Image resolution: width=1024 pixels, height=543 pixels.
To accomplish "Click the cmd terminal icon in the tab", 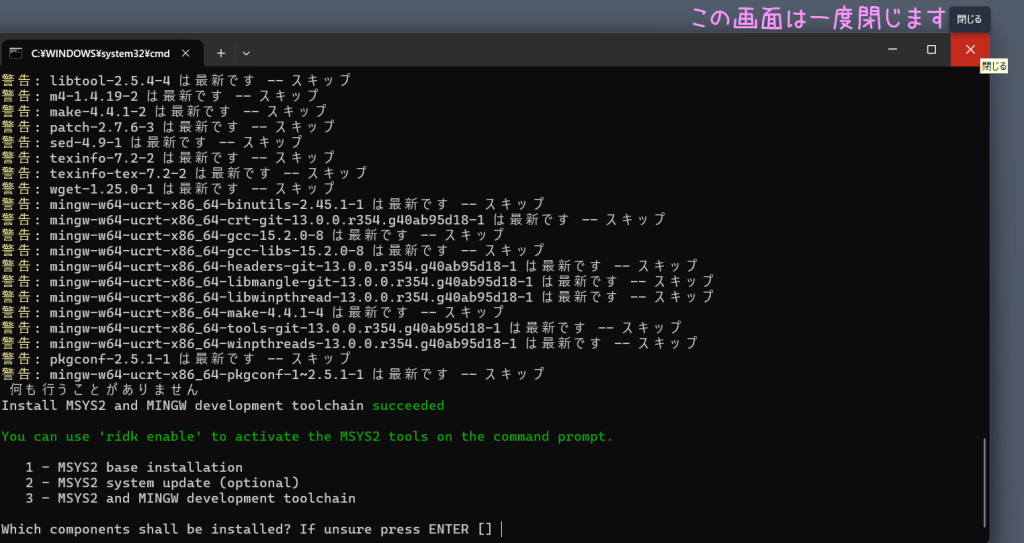I will coord(16,52).
